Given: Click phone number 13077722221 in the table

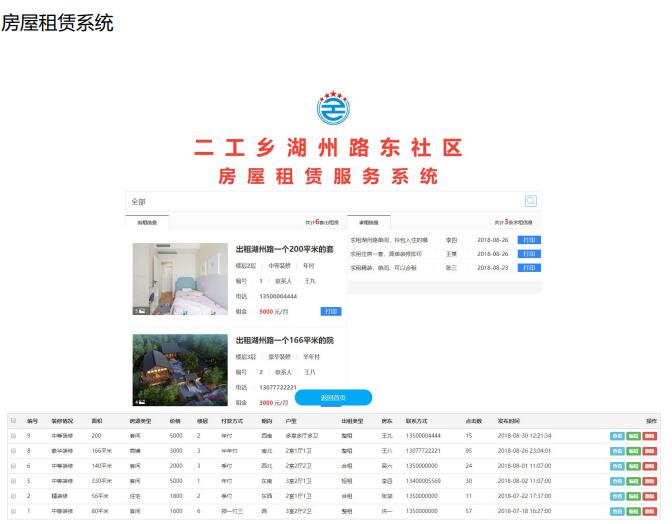Looking at the screenshot, I should [423, 451].
